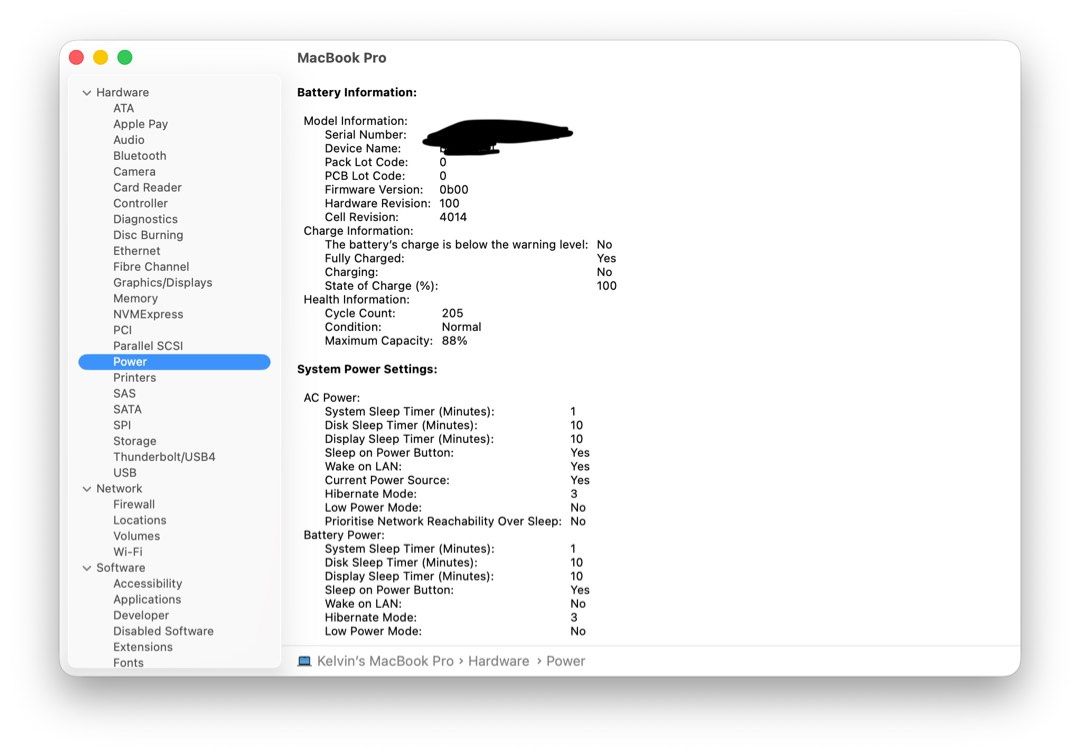Click the System Power Settings heading
The width and height of the screenshot is (1080, 755).
coord(367,369)
